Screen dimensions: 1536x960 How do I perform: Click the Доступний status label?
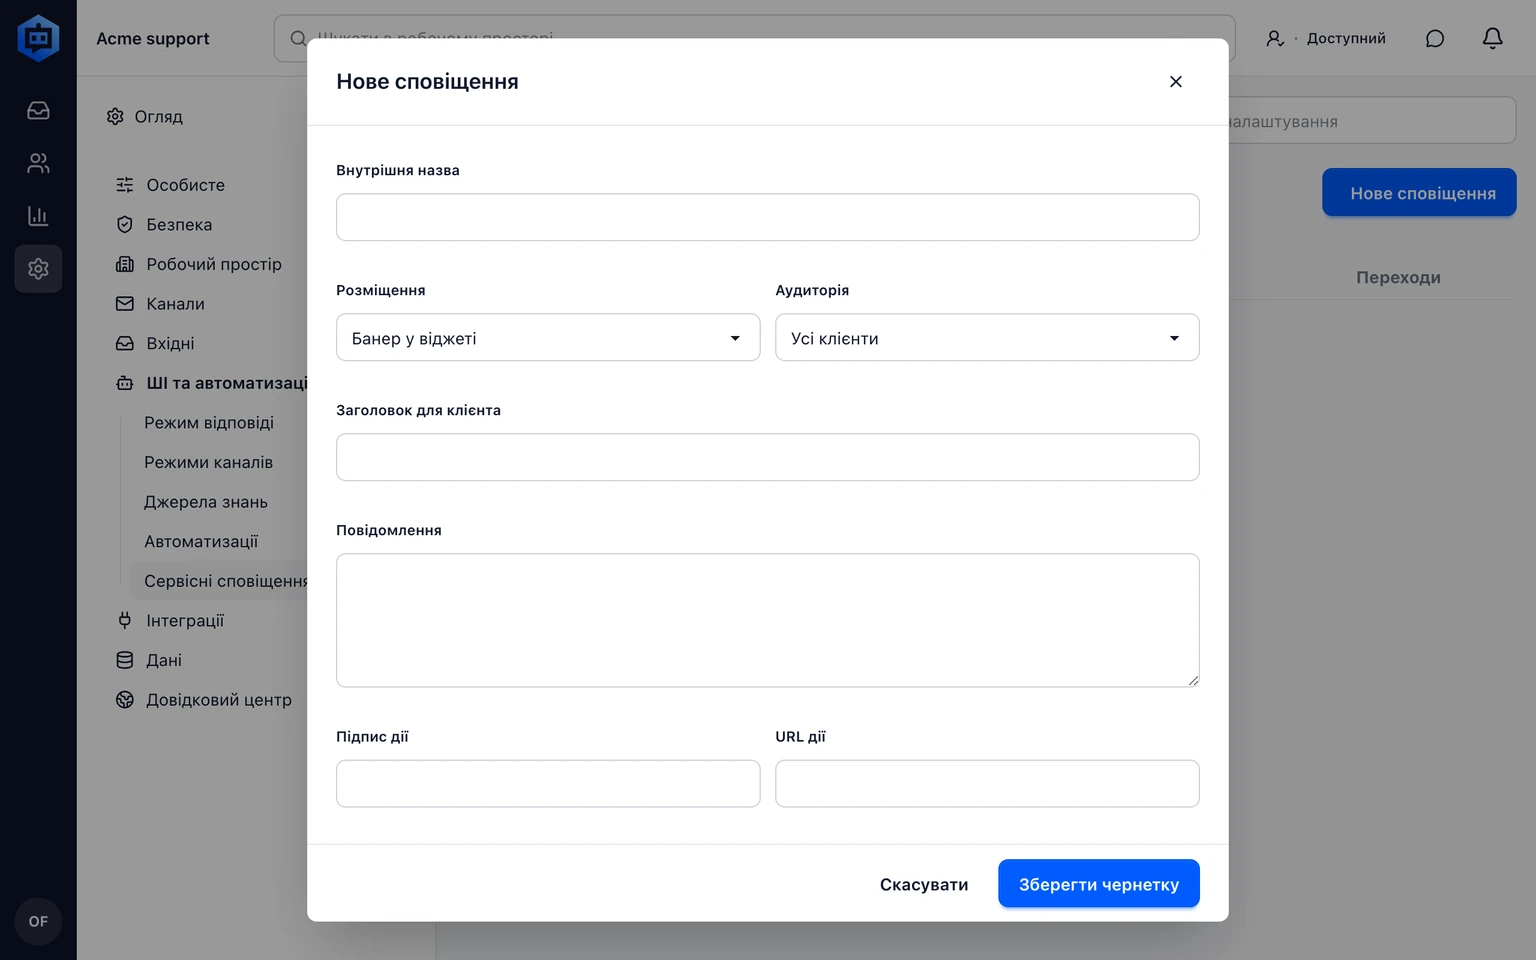1346,38
